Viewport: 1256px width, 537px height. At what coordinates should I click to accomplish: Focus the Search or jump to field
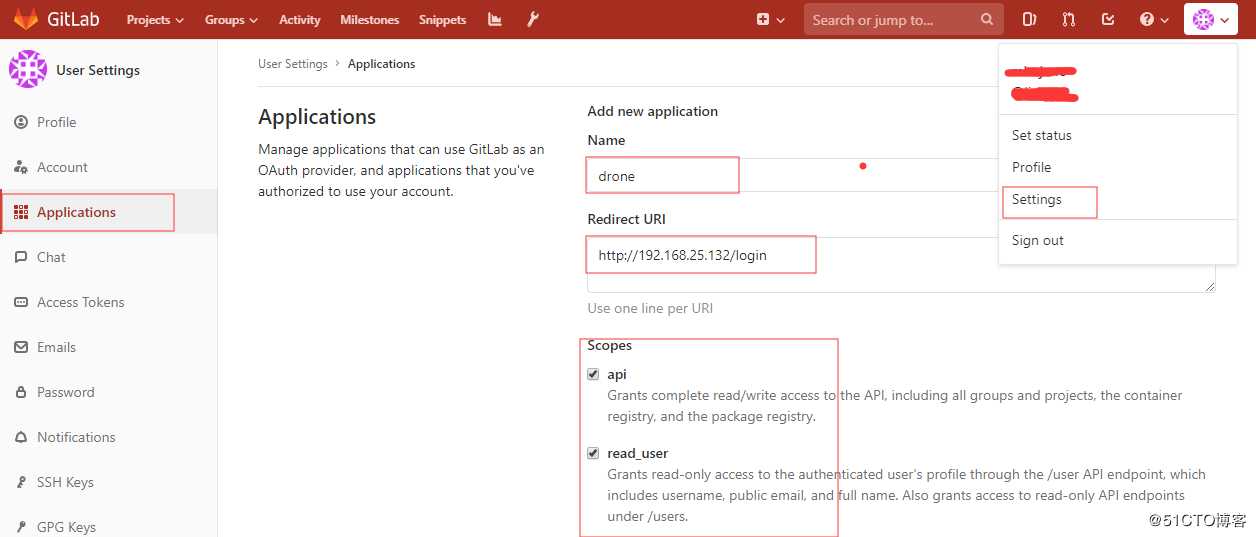(903, 19)
